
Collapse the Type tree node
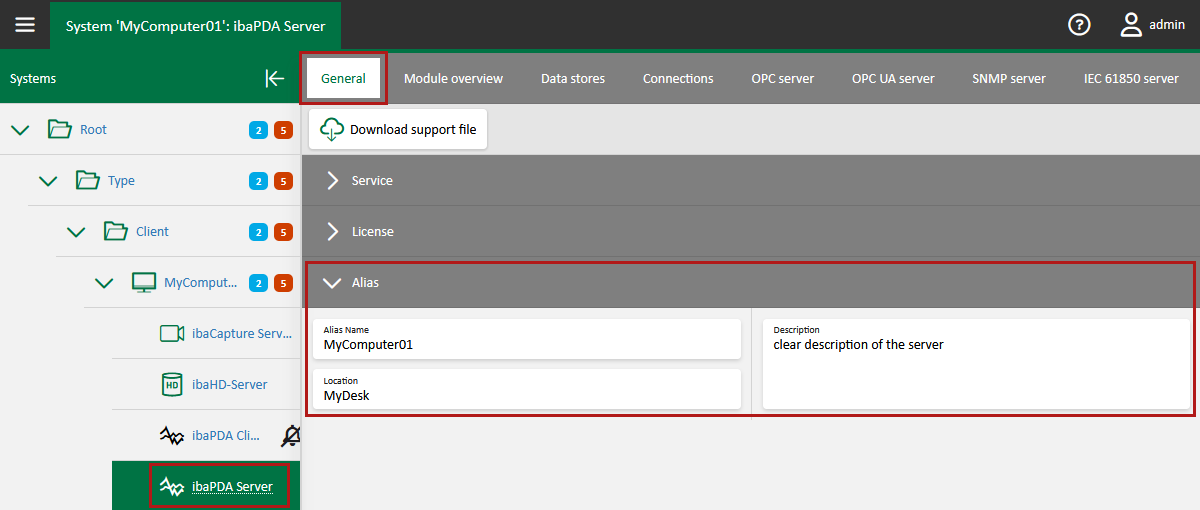pyautogui.click(x=48, y=180)
